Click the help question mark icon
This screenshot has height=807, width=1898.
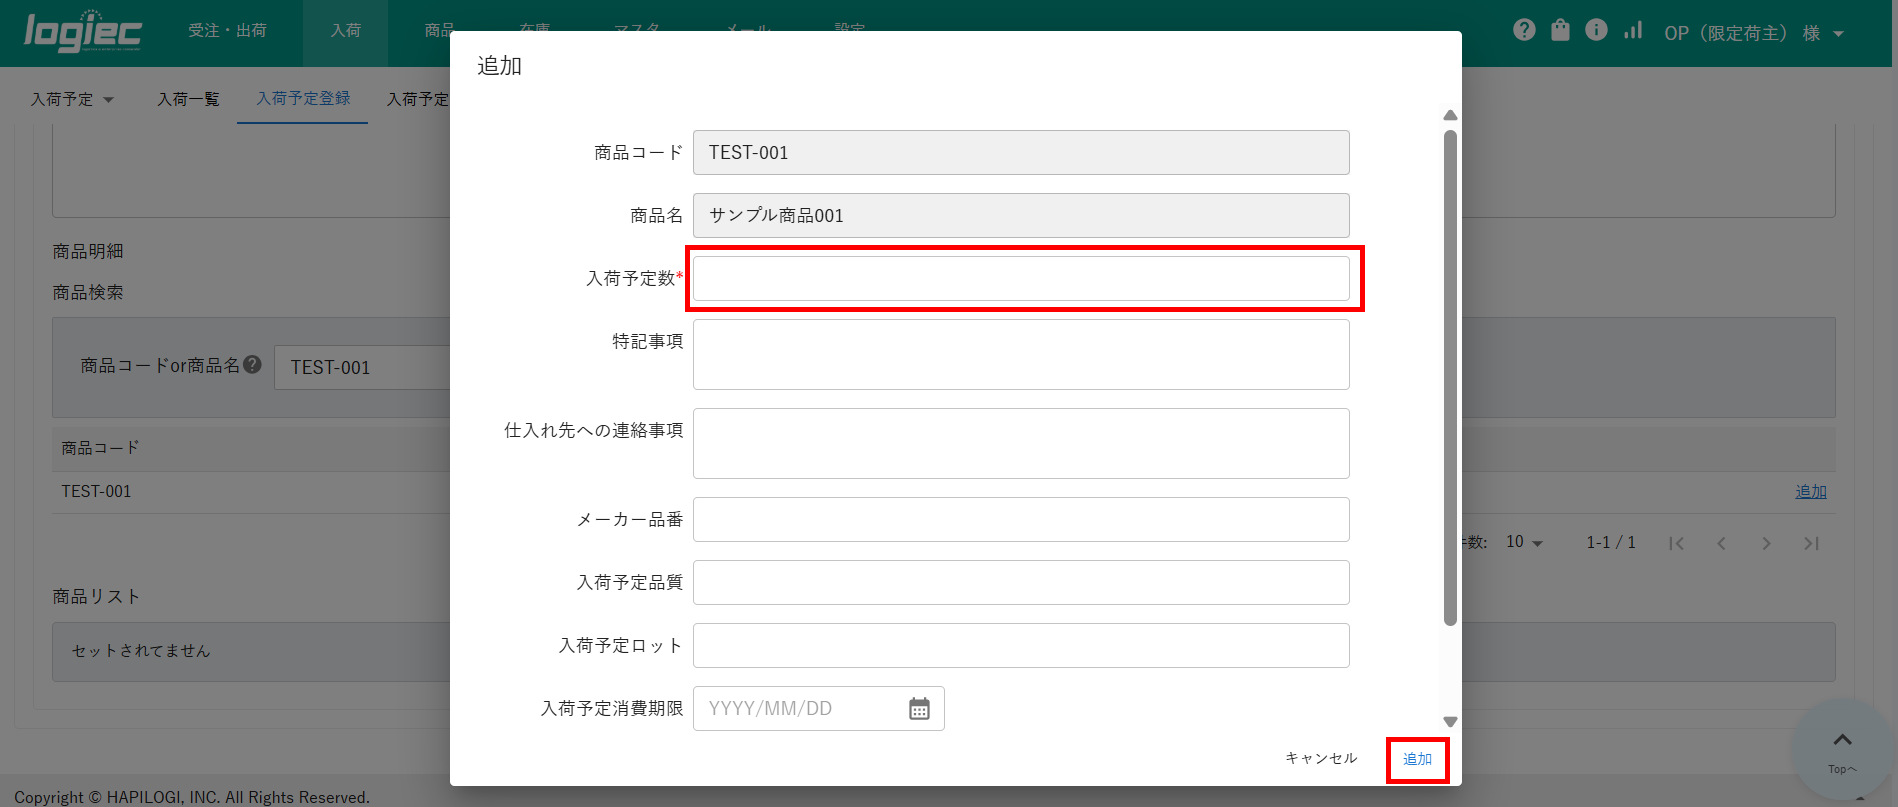click(x=1524, y=30)
